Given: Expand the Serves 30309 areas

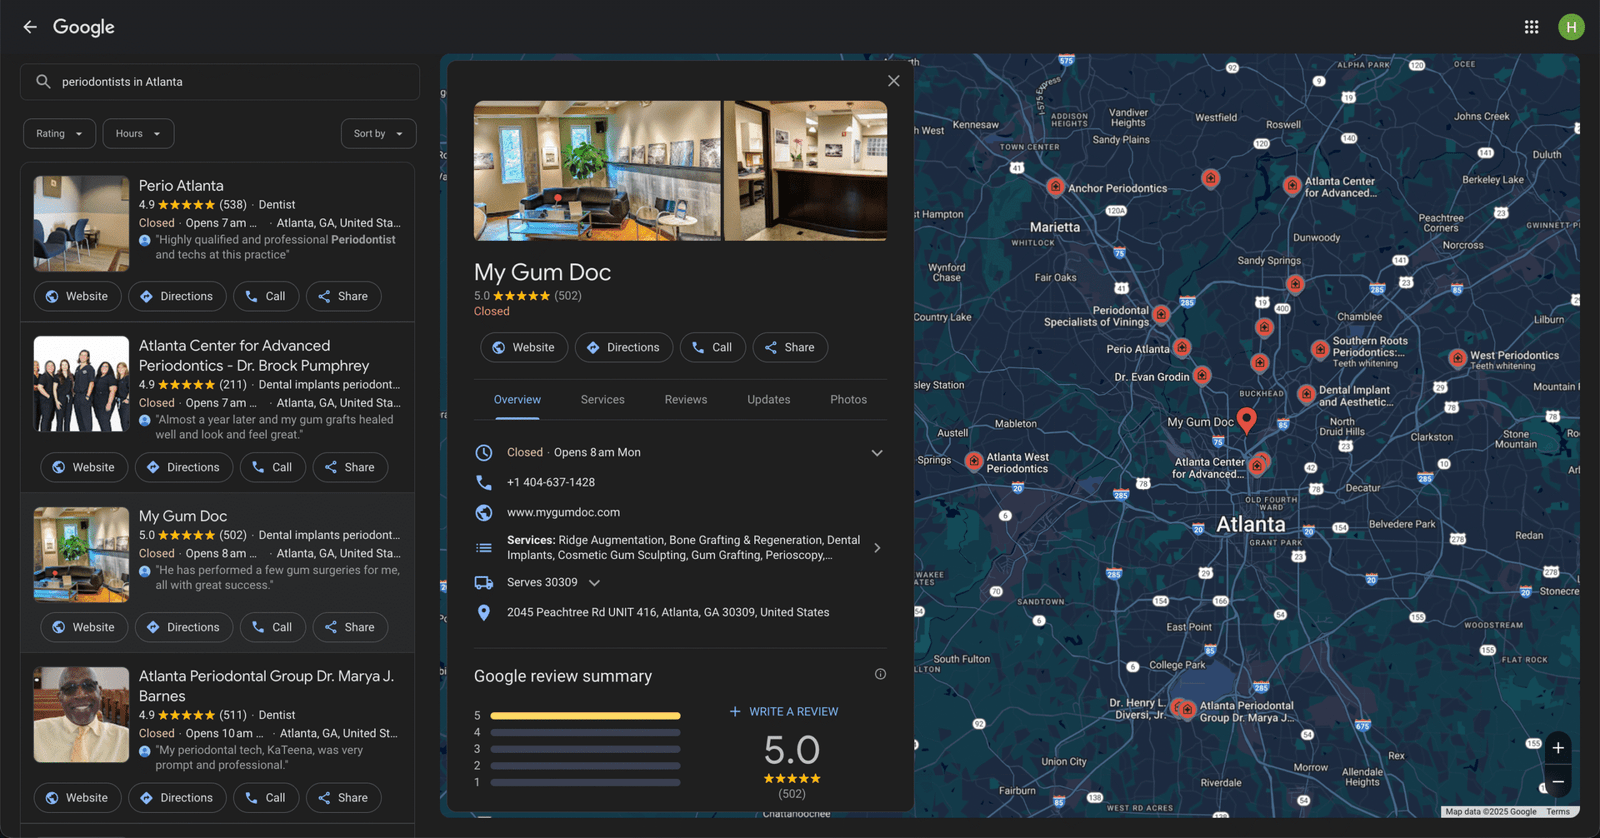Looking at the screenshot, I should (594, 583).
